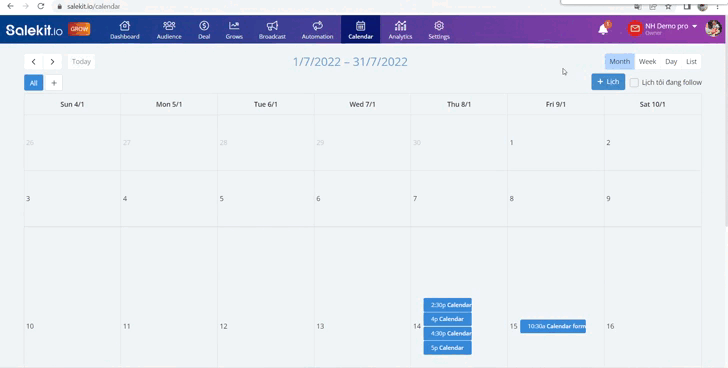728x368 pixels.
Task: Check the notification bell
Action: pos(603,29)
